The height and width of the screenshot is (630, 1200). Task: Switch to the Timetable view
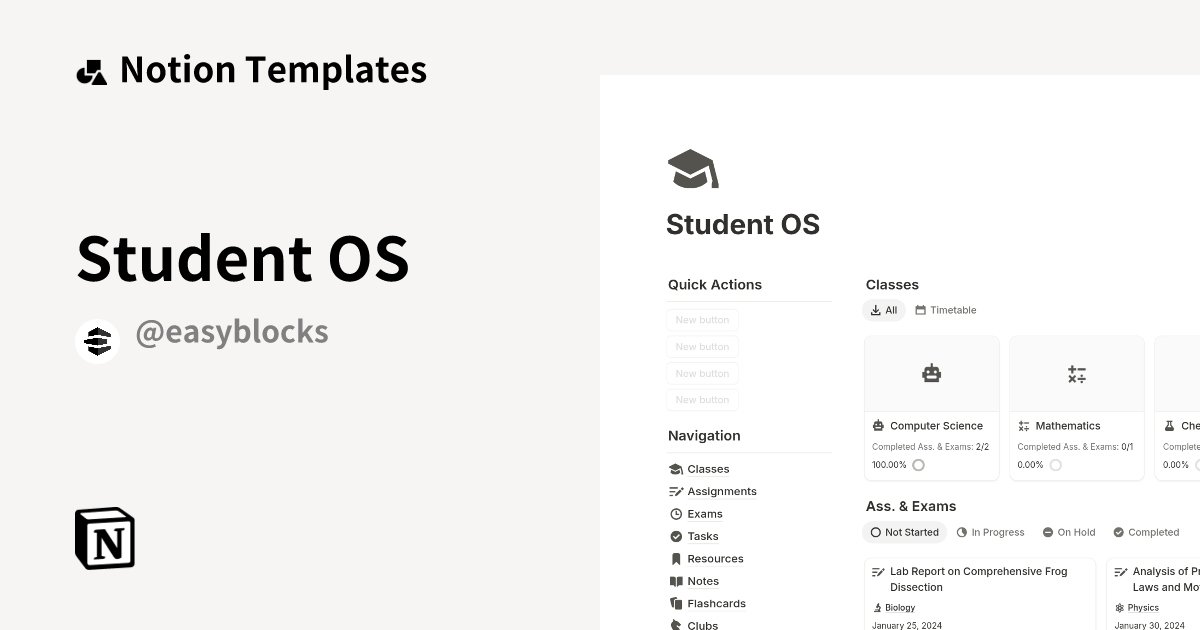pos(945,310)
